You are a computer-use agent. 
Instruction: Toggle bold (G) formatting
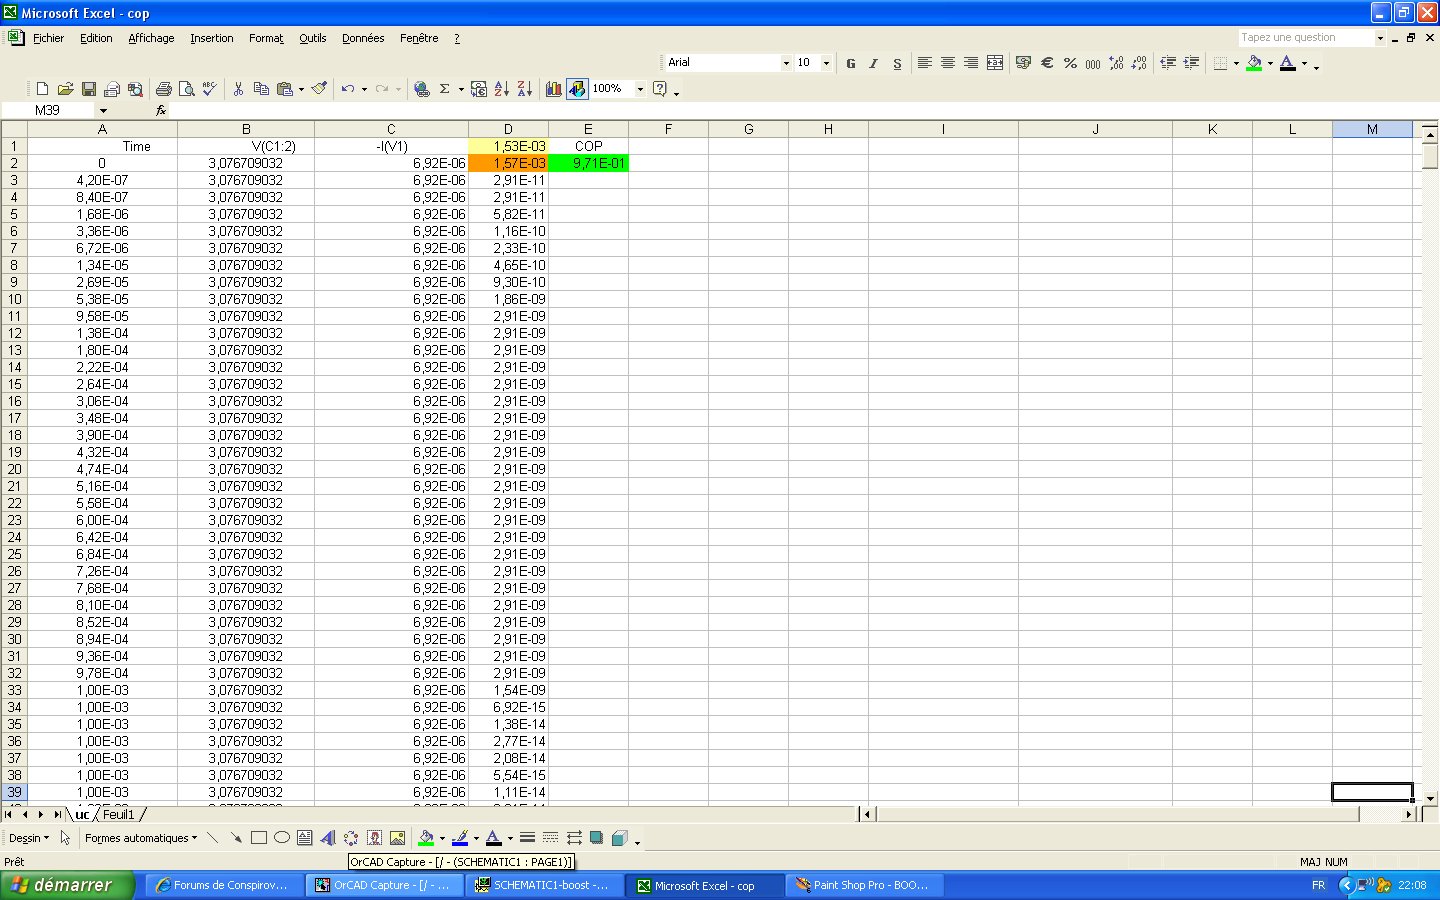(851, 63)
